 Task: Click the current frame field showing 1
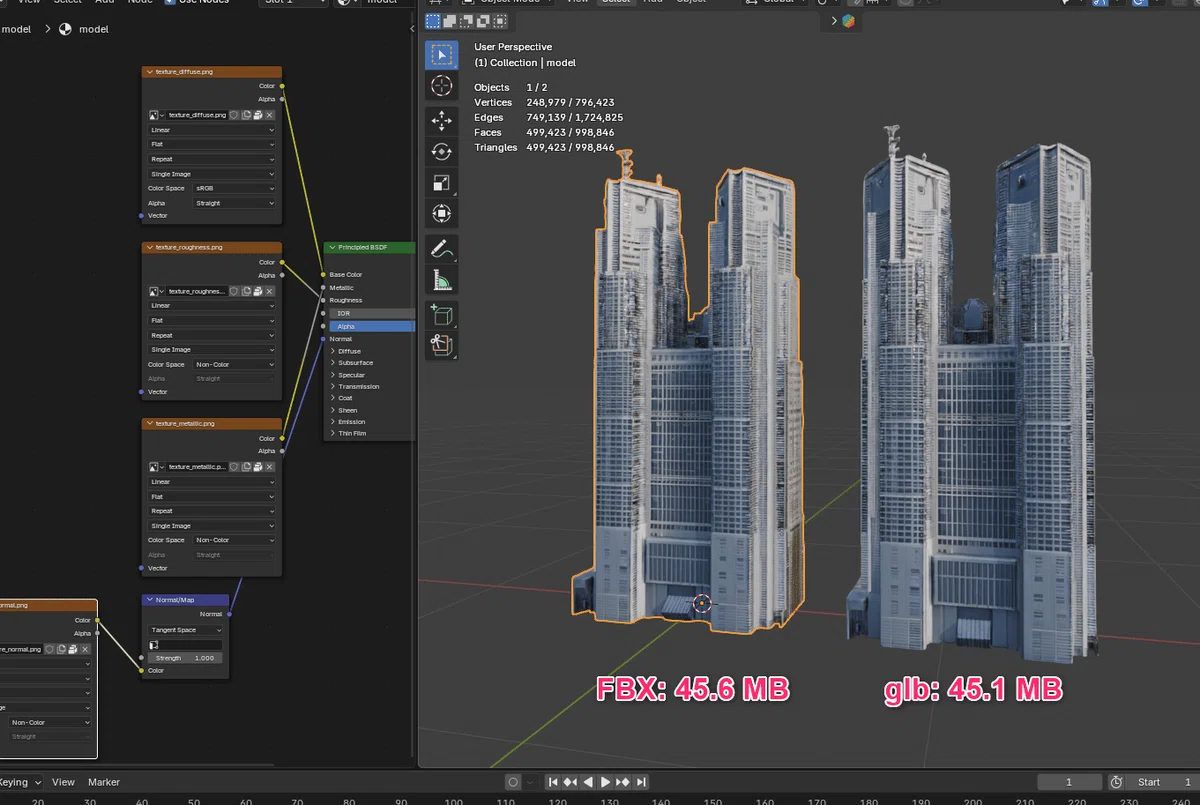1069,782
